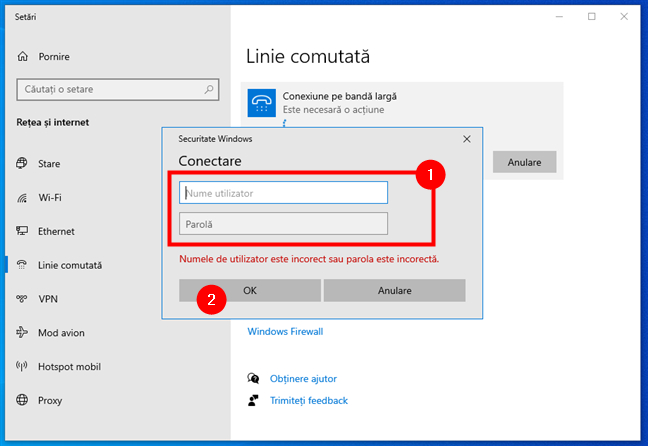
Task: Select the Ethernet monitor icon
Action: click(22, 231)
